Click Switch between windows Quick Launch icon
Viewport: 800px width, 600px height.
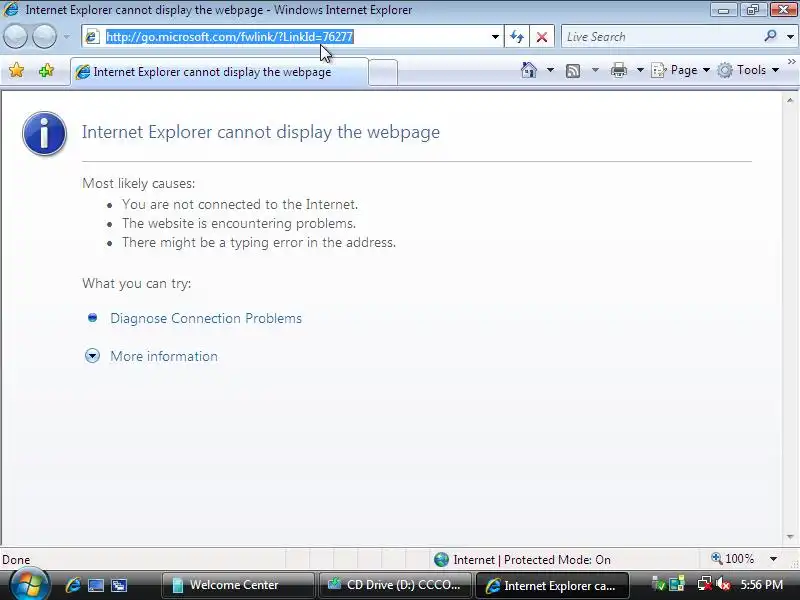click(119, 585)
